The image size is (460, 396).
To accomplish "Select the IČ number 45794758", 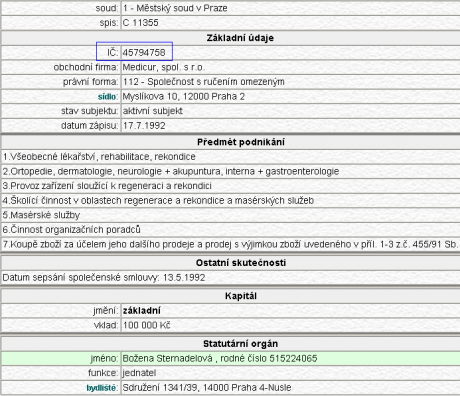I will point(144,53).
